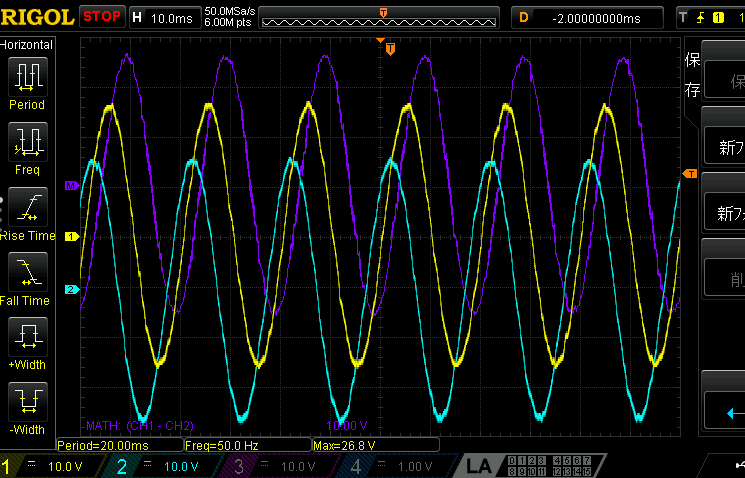Choose the Rise Time measurement
This screenshot has height=478, width=745.
(27, 214)
